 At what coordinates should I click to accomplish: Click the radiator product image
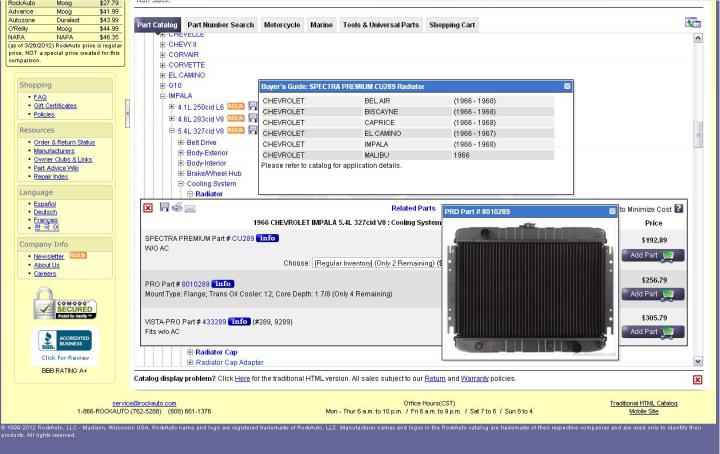530,288
